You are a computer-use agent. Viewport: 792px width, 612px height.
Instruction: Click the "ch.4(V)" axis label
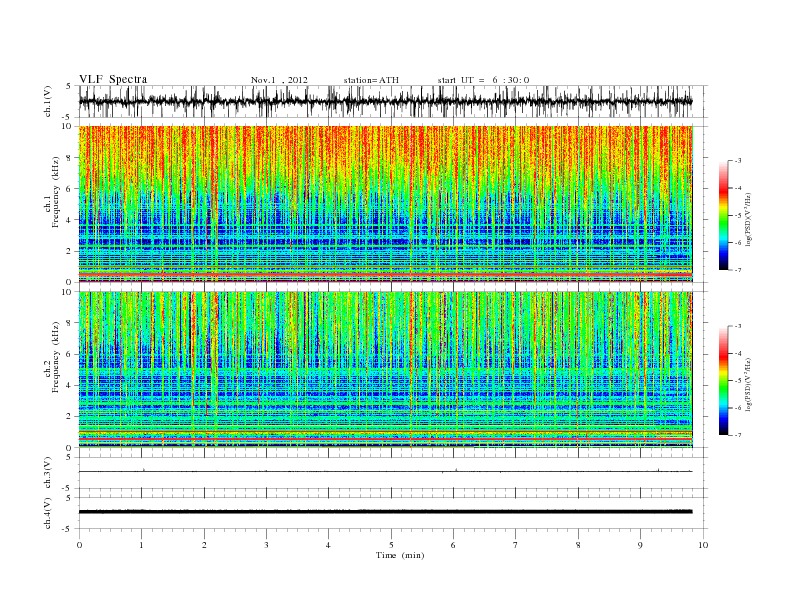tap(48, 513)
